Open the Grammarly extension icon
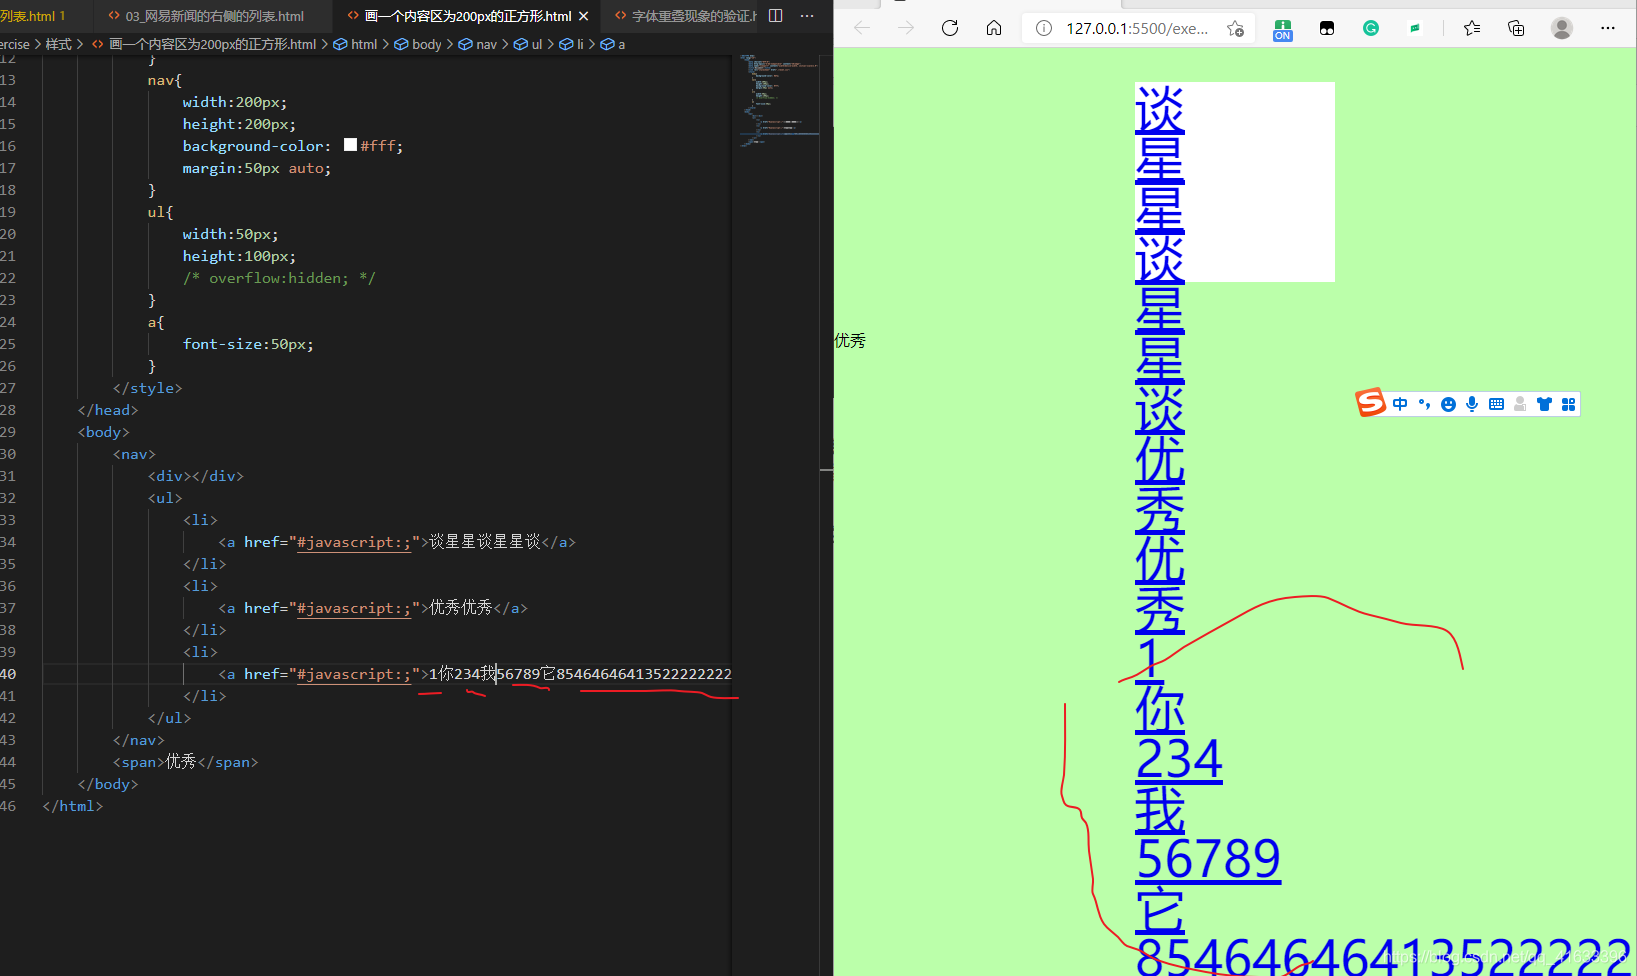This screenshot has height=976, width=1637. click(1371, 28)
